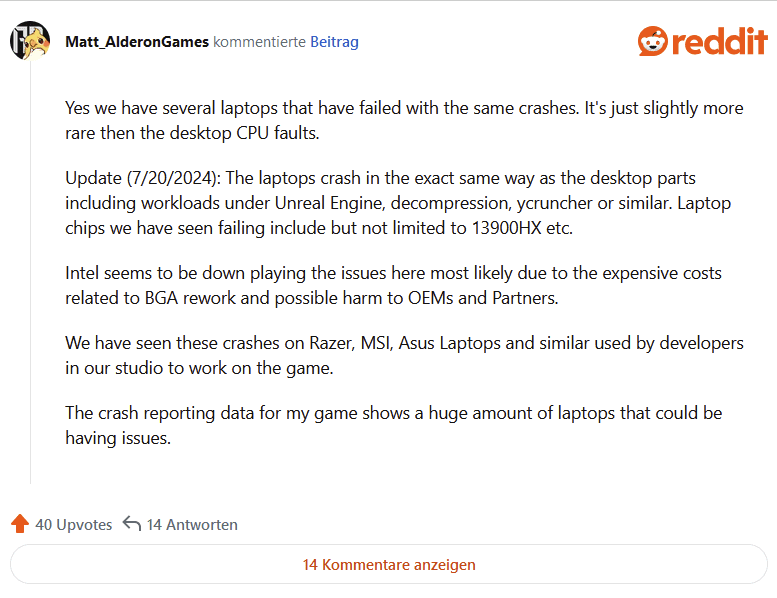
Task: Click the word kommentierte in the header
Action: (259, 42)
